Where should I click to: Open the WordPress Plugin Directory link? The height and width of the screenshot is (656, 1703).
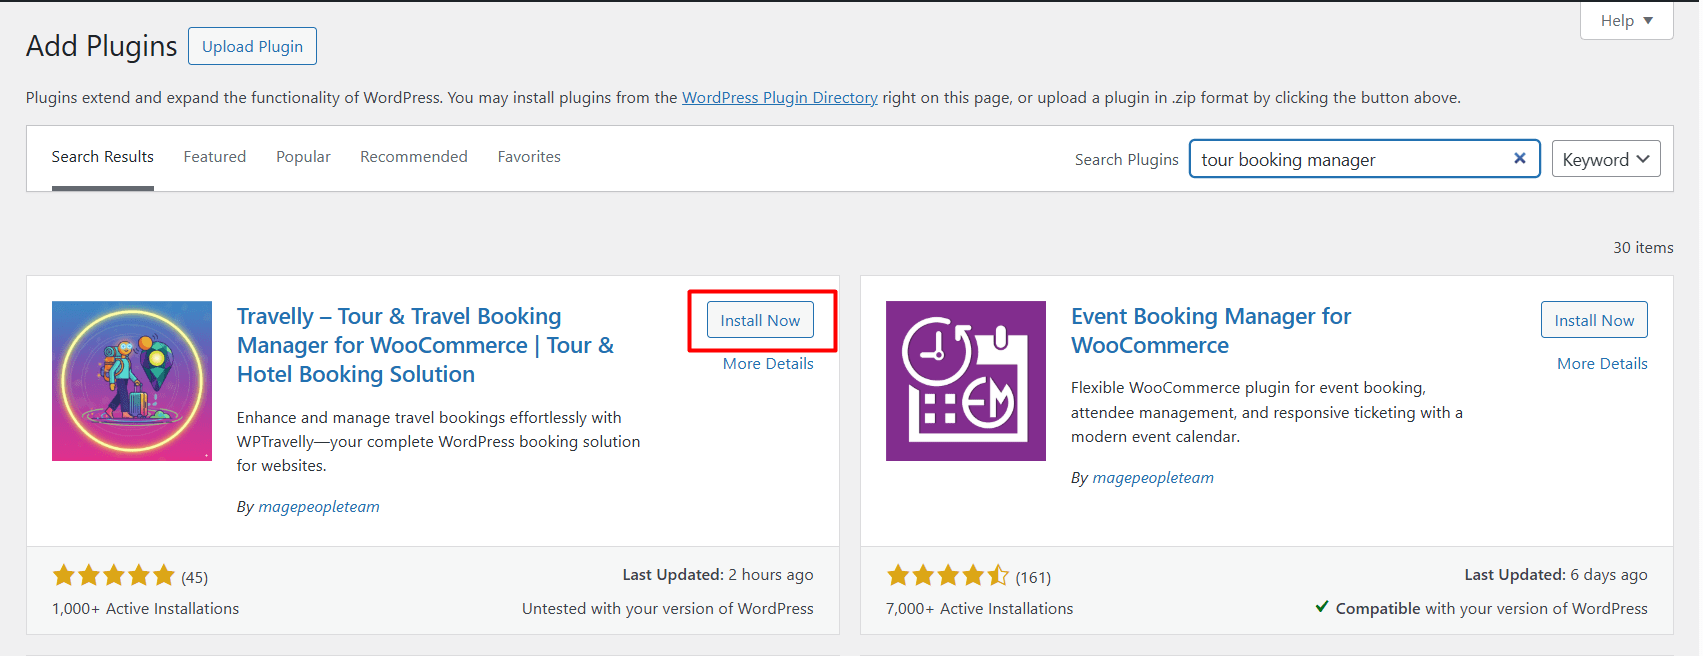coord(779,98)
